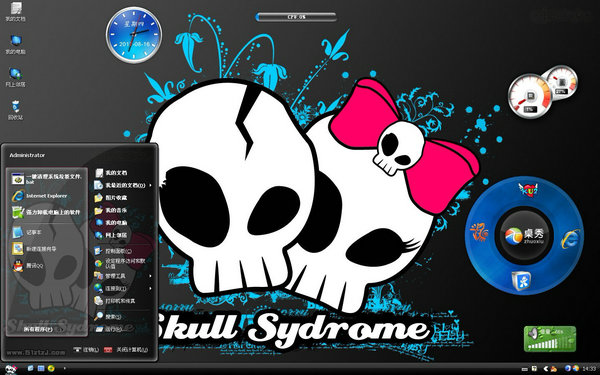The height and width of the screenshot is (375, 600).
Task: Expand the recent documents submenu arrow
Action: 150,185
